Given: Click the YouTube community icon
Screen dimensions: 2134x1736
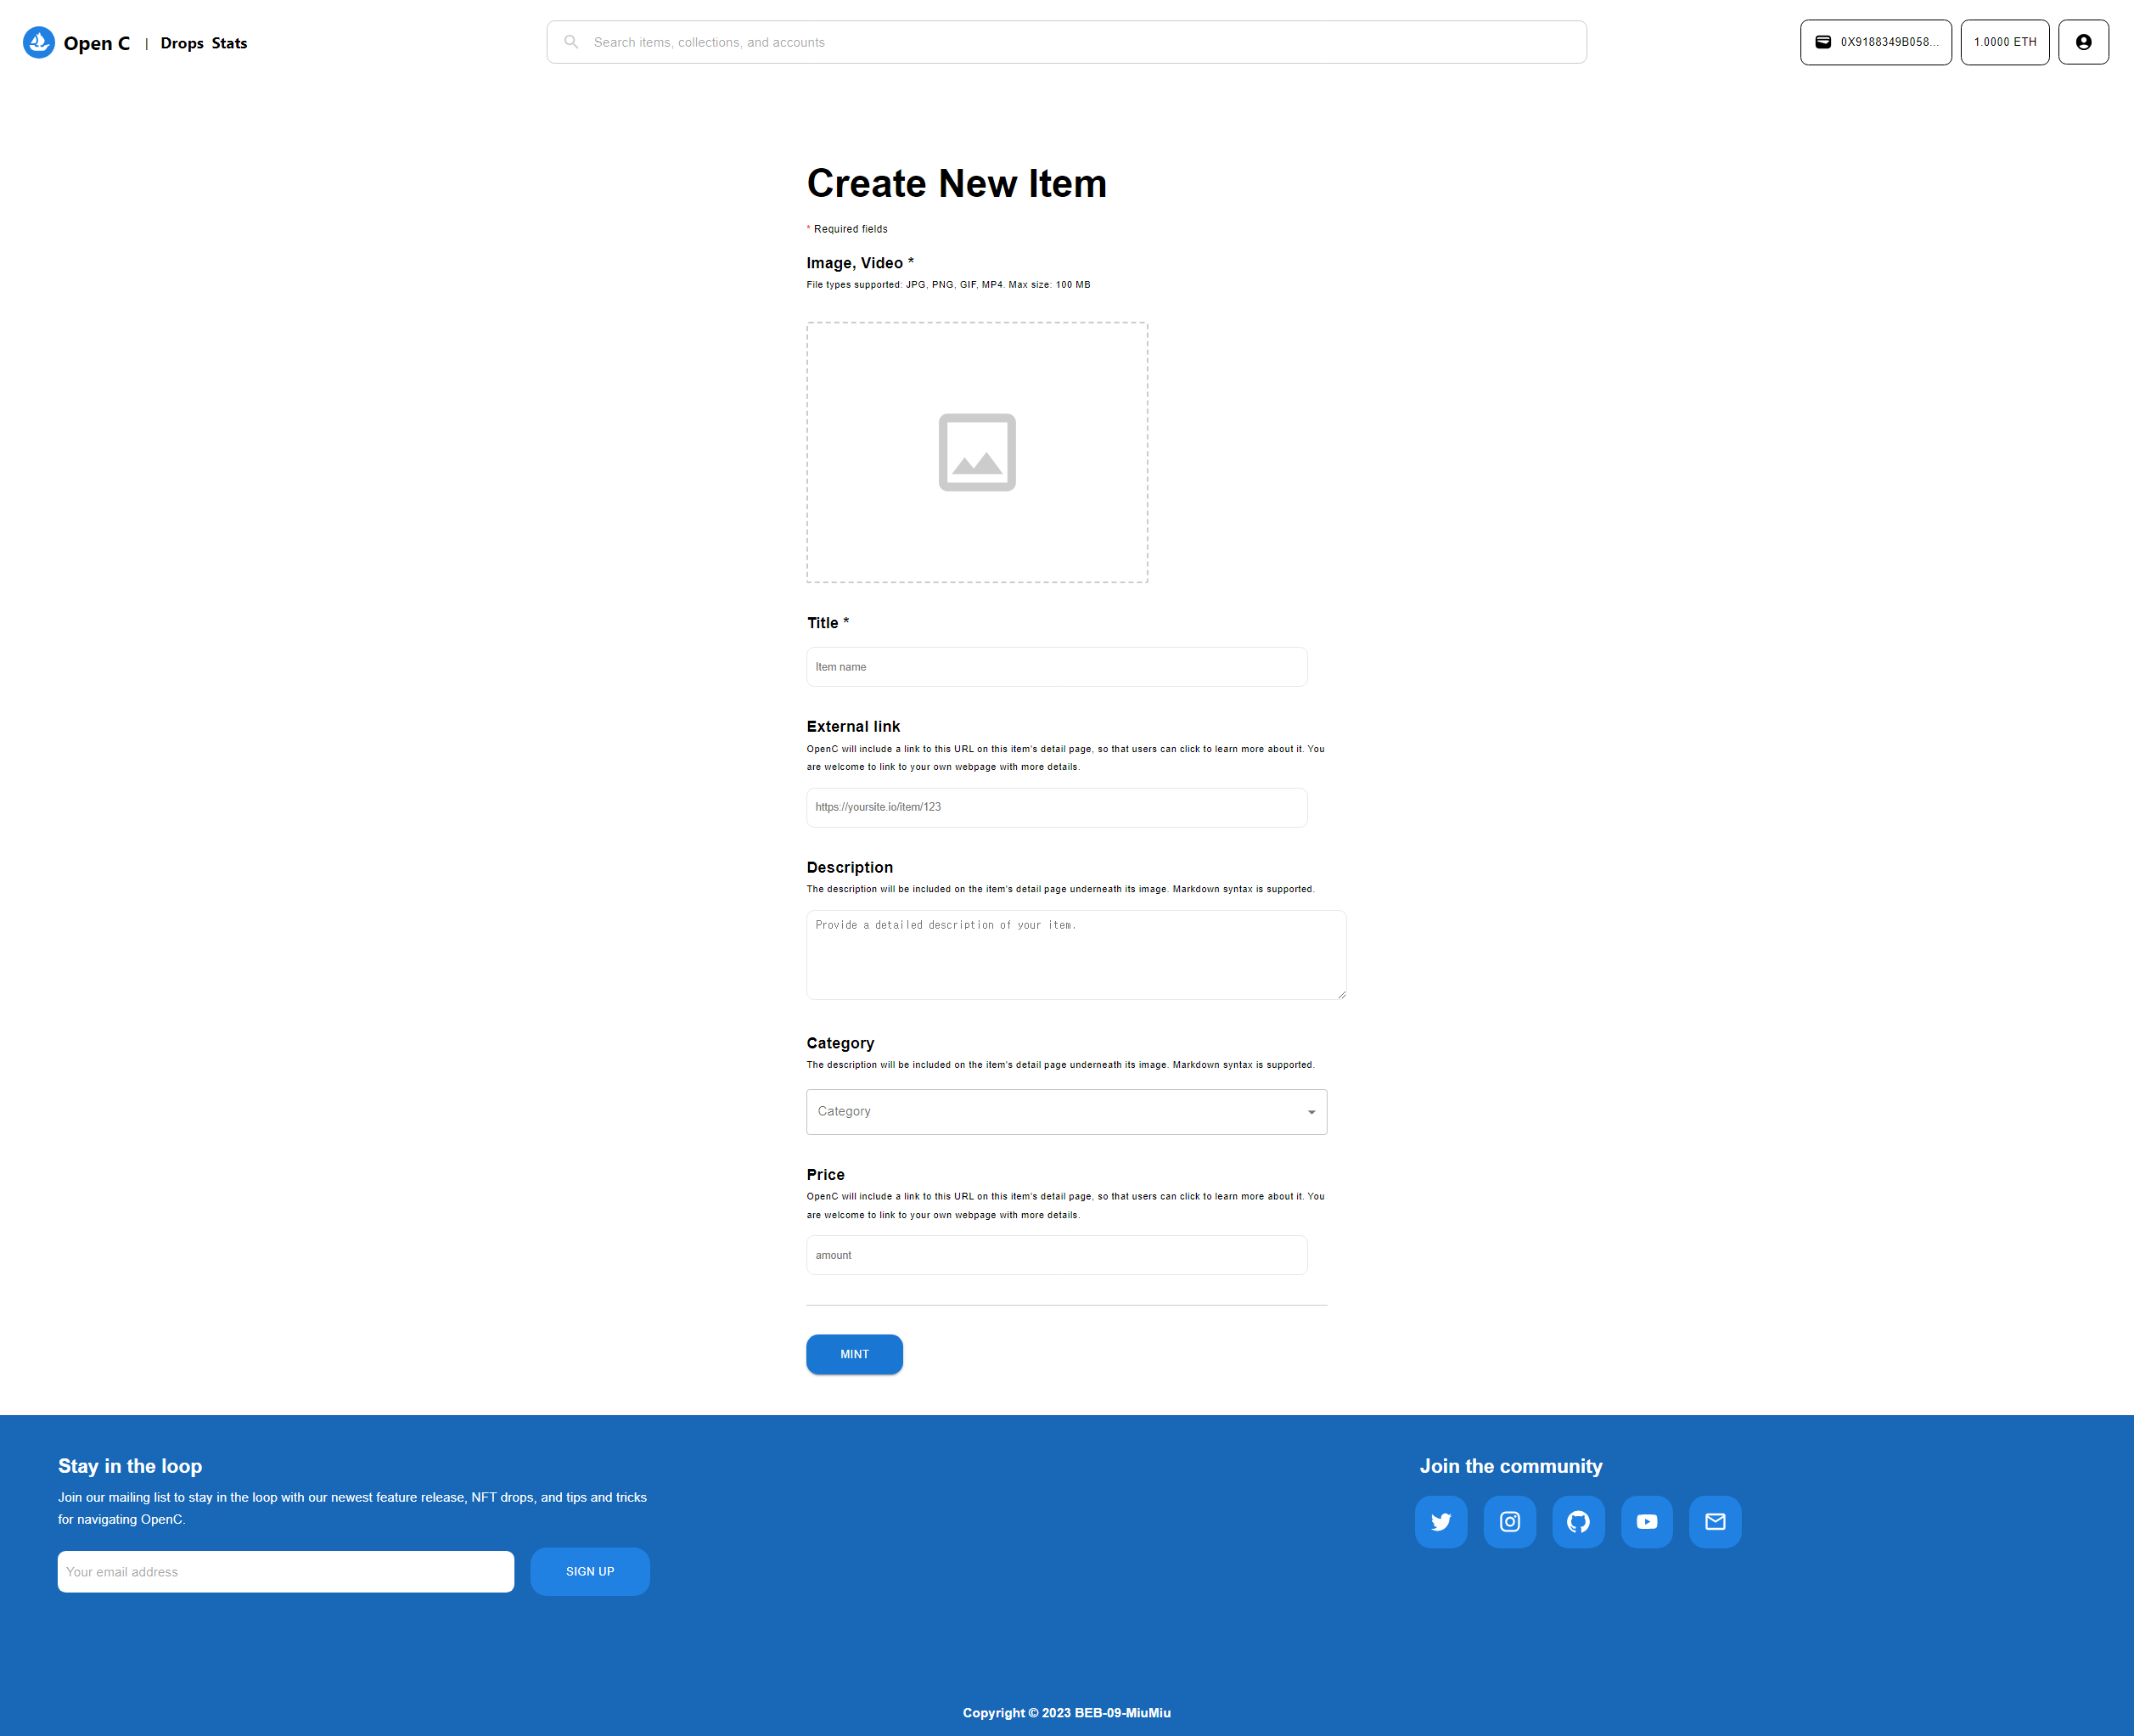Looking at the screenshot, I should pyautogui.click(x=1645, y=1520).
